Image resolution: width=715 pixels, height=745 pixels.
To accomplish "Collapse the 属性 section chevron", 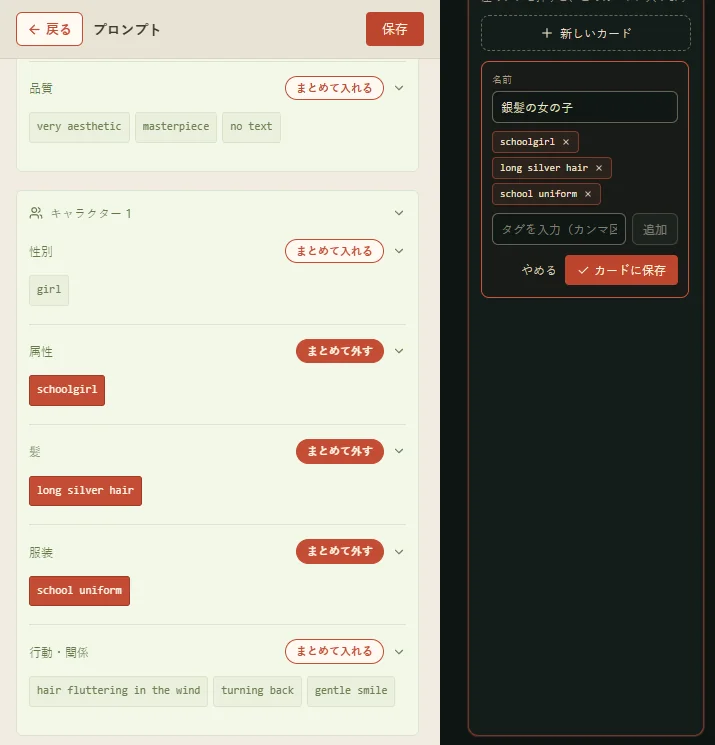I will coord(399,351).
